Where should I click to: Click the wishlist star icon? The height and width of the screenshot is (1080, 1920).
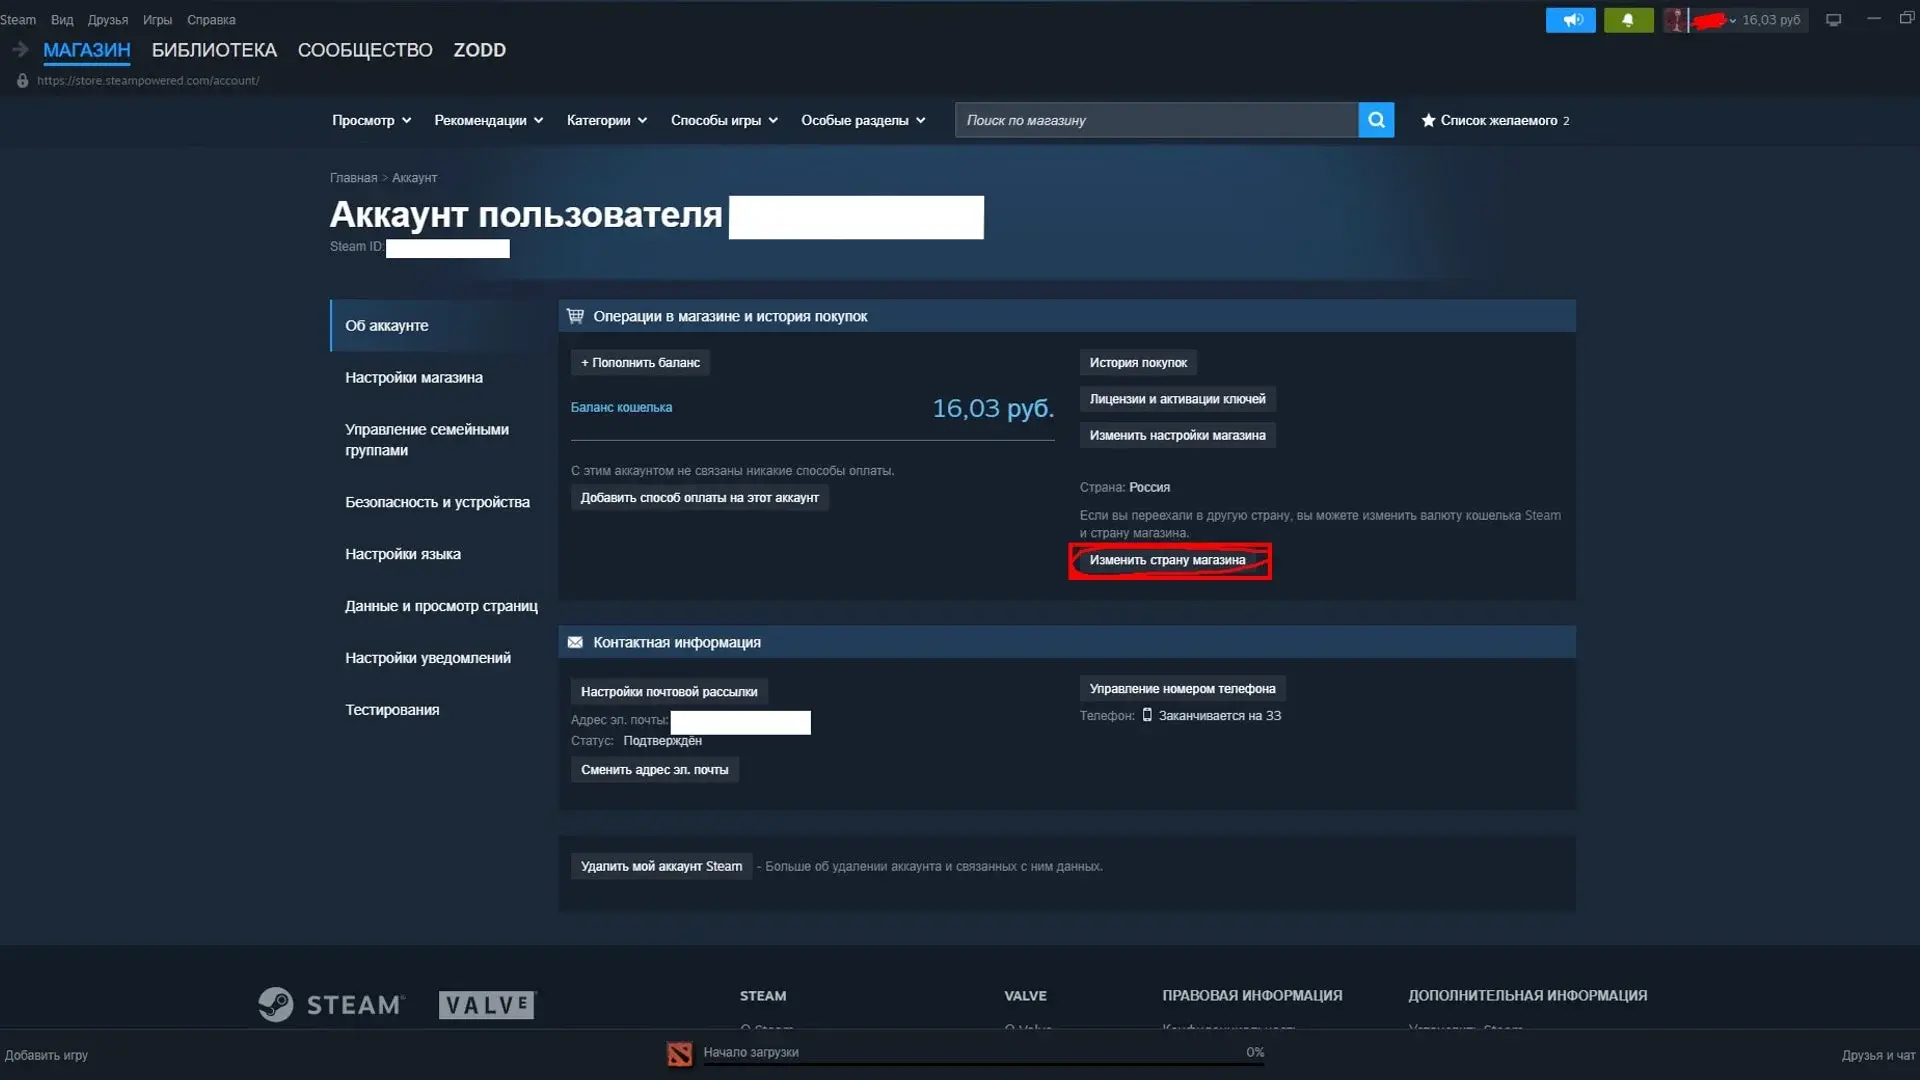pyautogui.click(x=1428, y=120)
